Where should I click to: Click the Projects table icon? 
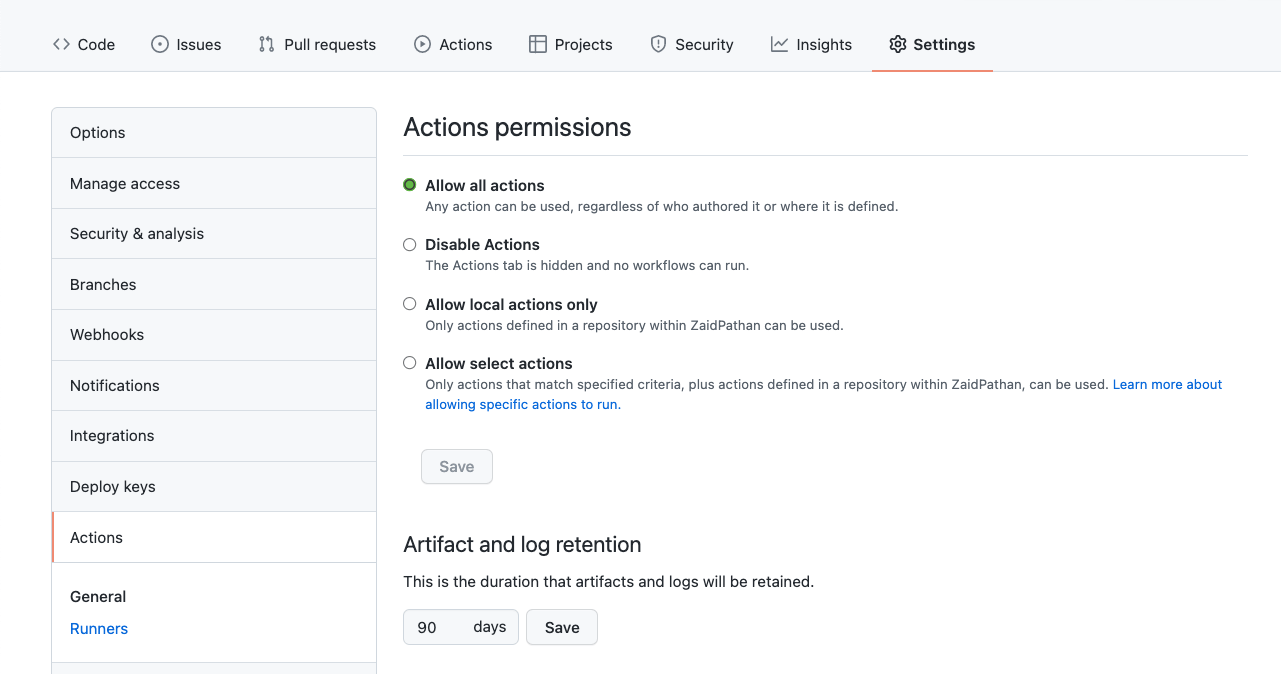coord(538,44)
